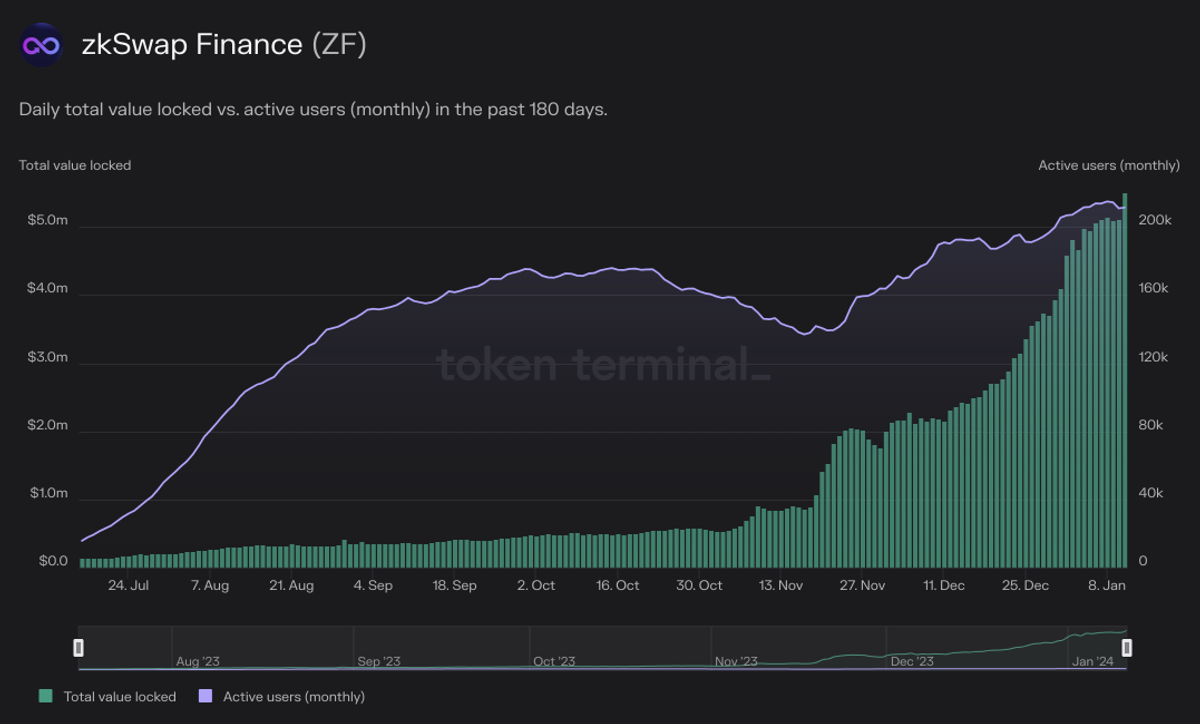1200x724 pixels.
Task: Click the Total value locked axis label
Action: (74, 165)
